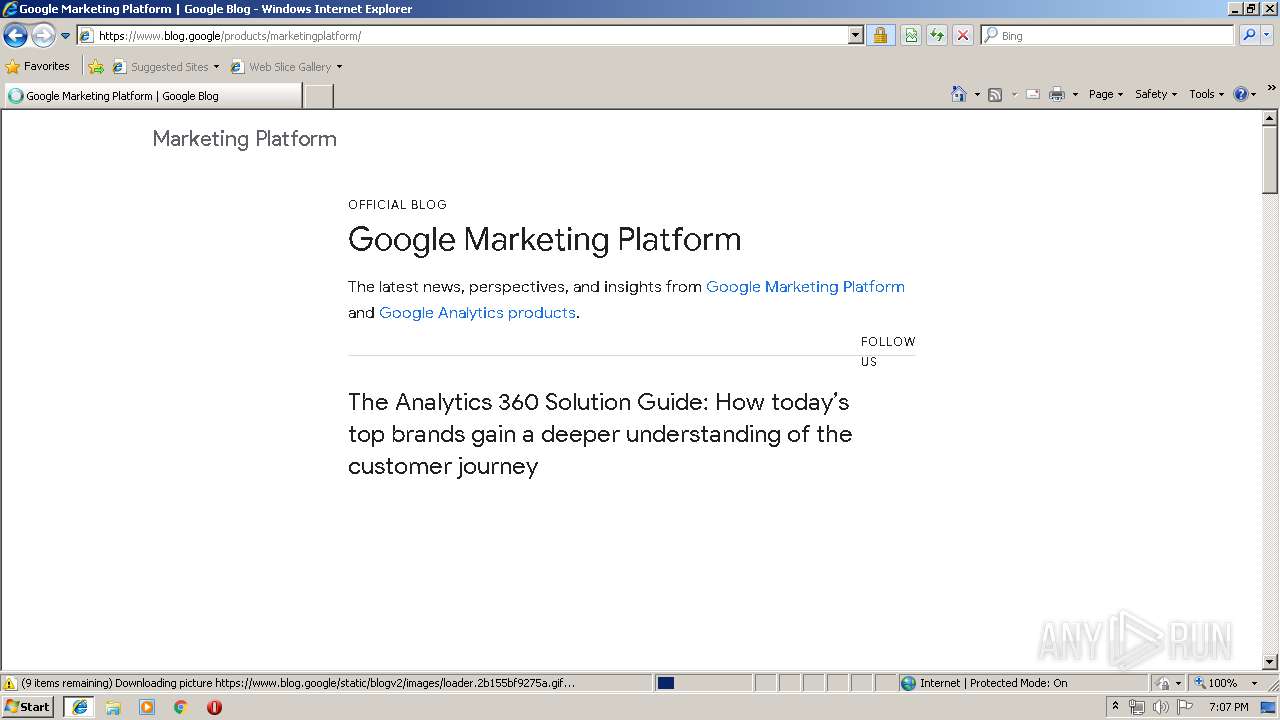Viewport: 1280px width, 720px height.
Task: Open the Favorites star button
Action: (x=38, y=67)
